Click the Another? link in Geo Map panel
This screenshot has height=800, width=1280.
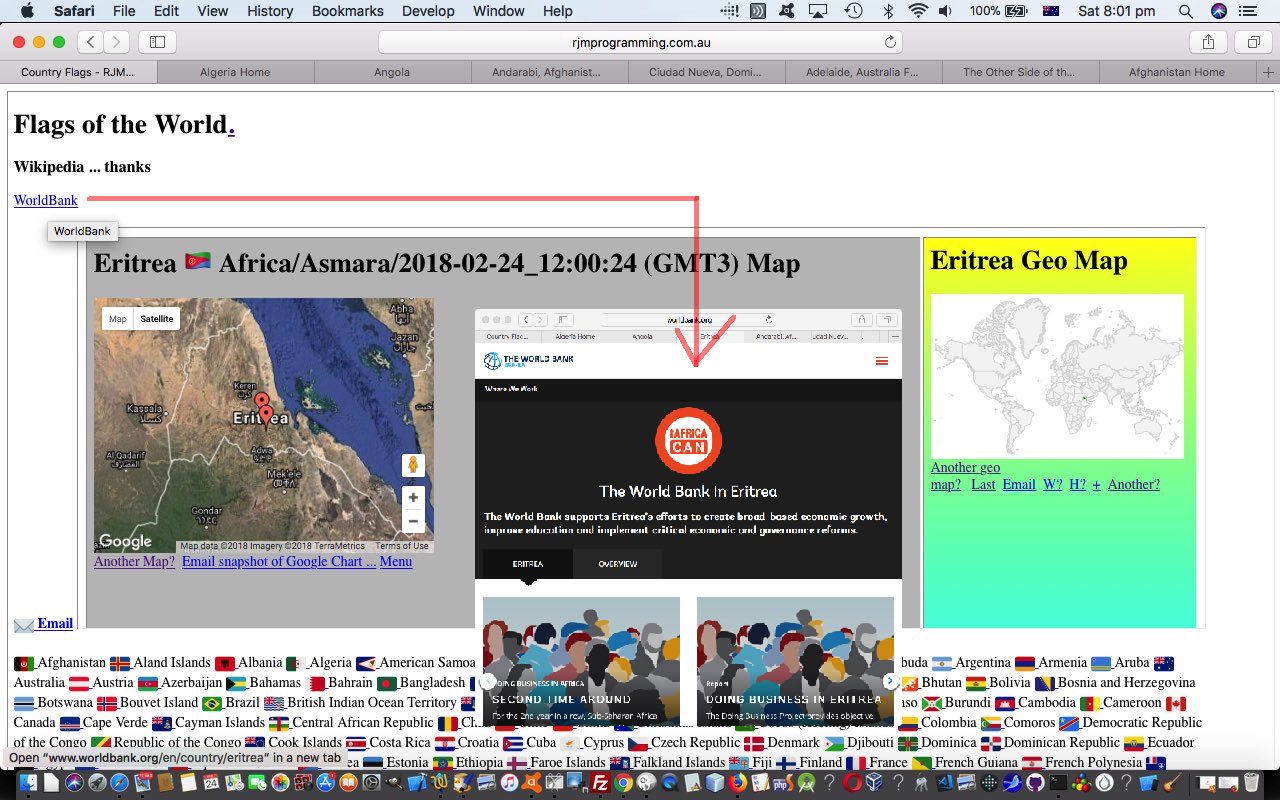coord(1134,484)
